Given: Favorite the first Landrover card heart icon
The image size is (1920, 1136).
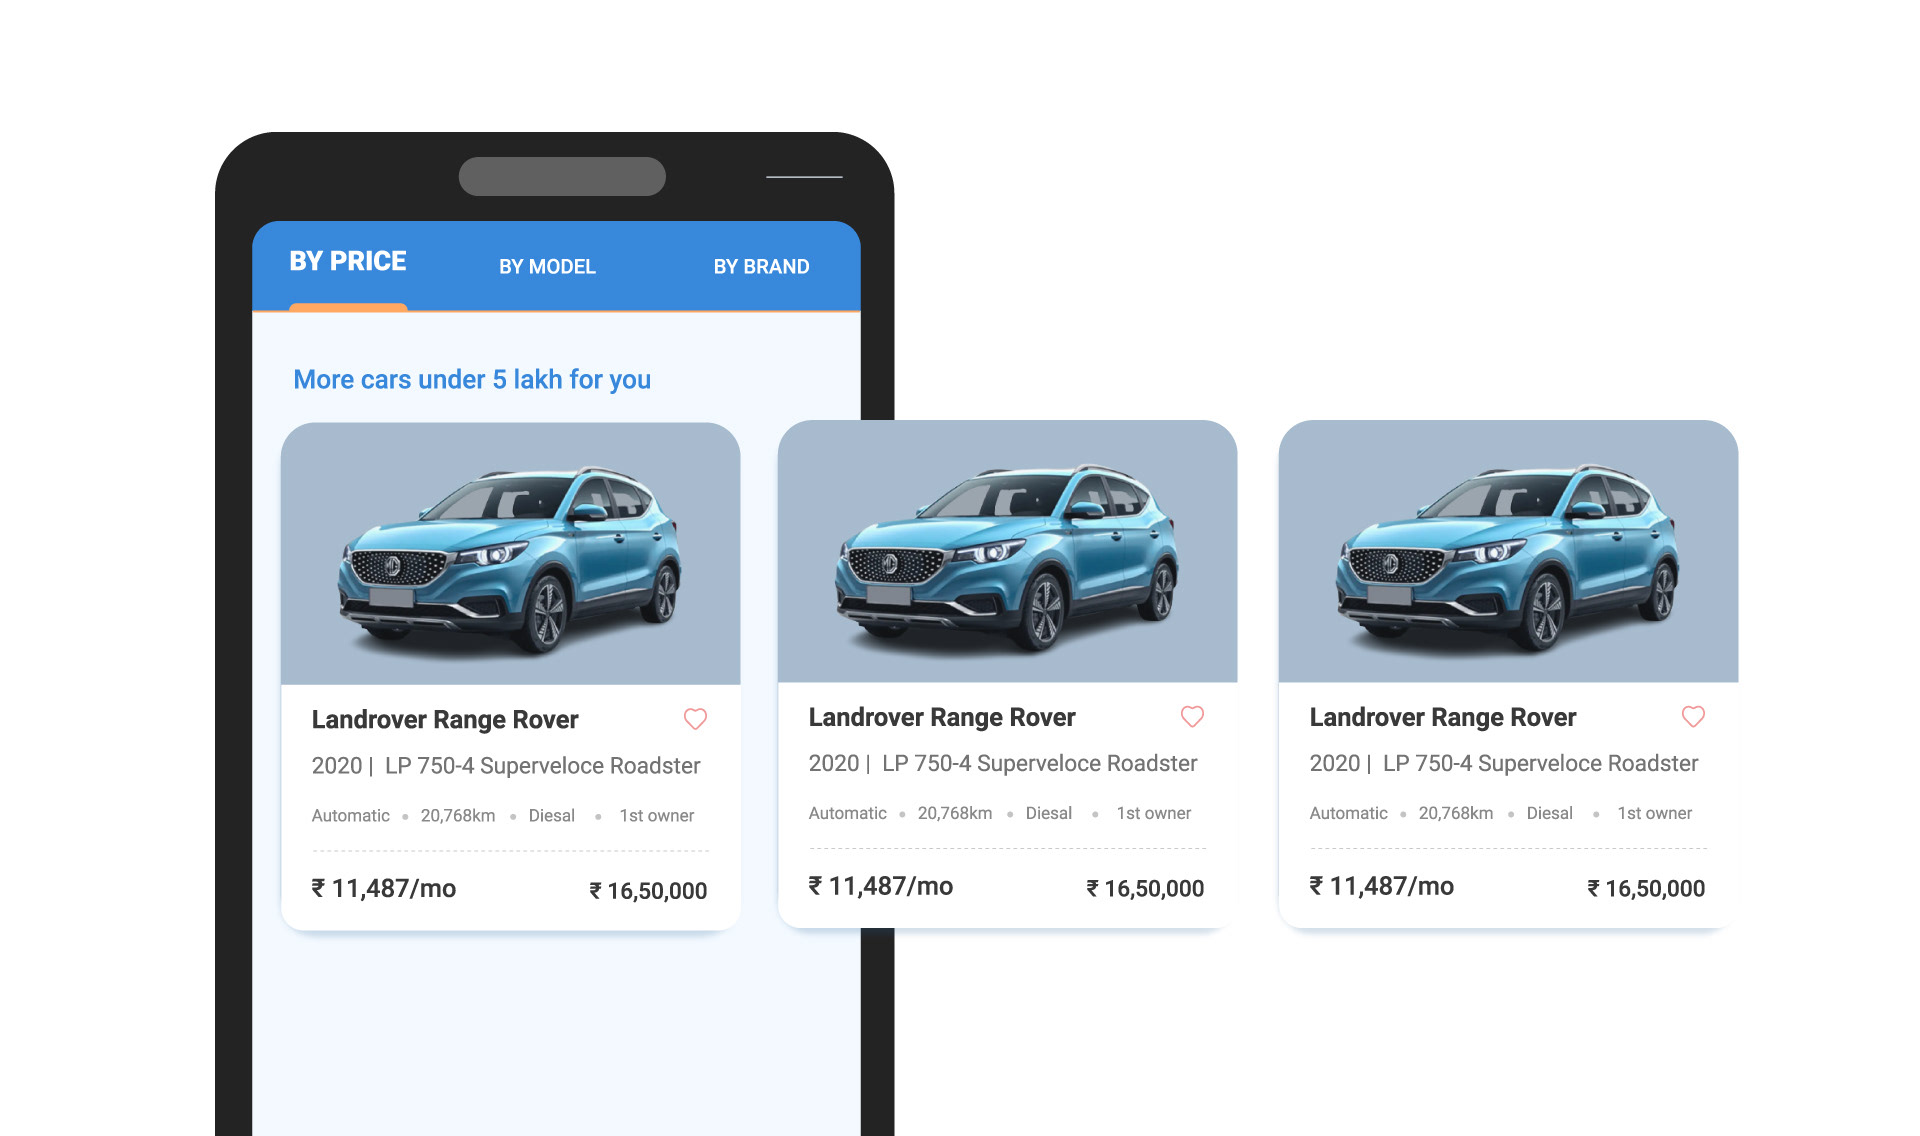Looking at the screenshot, I should (x=695, y=719).
